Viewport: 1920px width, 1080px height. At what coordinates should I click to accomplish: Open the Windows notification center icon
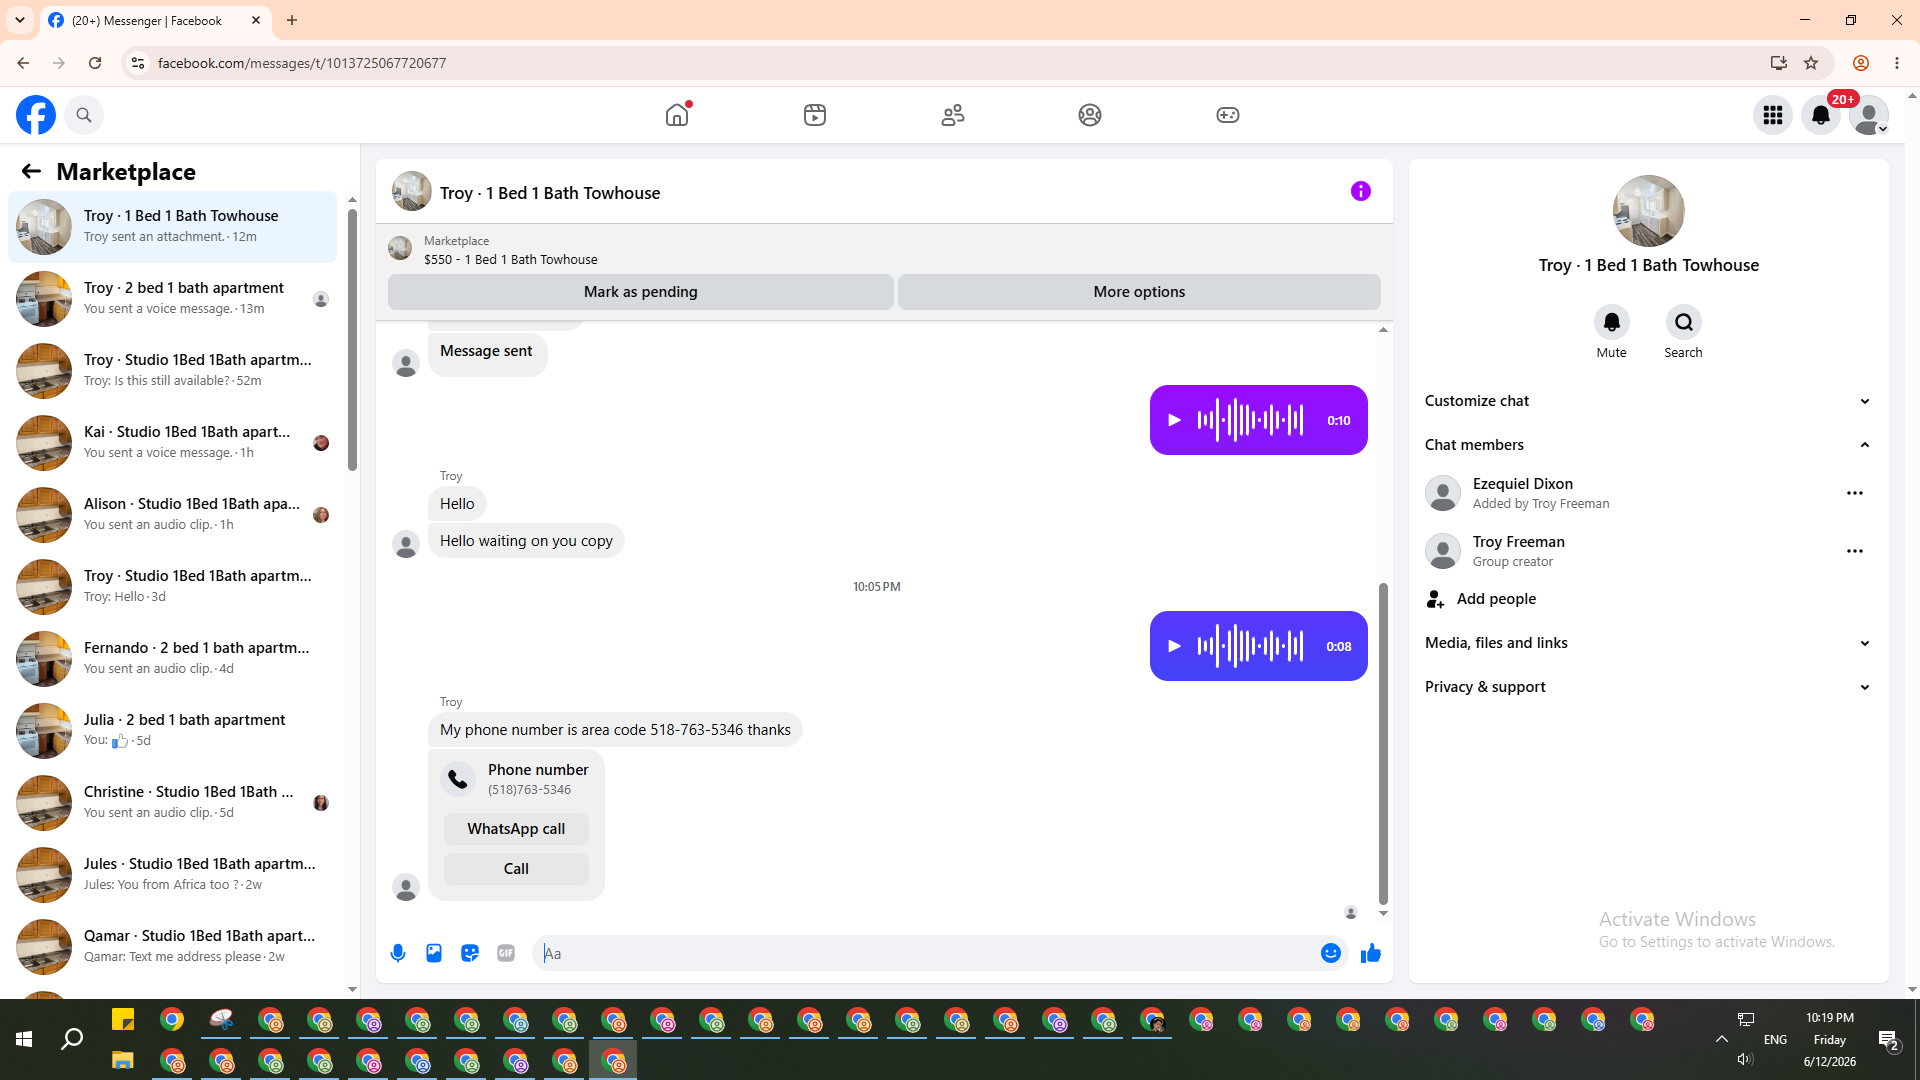click(1889, 1040)
